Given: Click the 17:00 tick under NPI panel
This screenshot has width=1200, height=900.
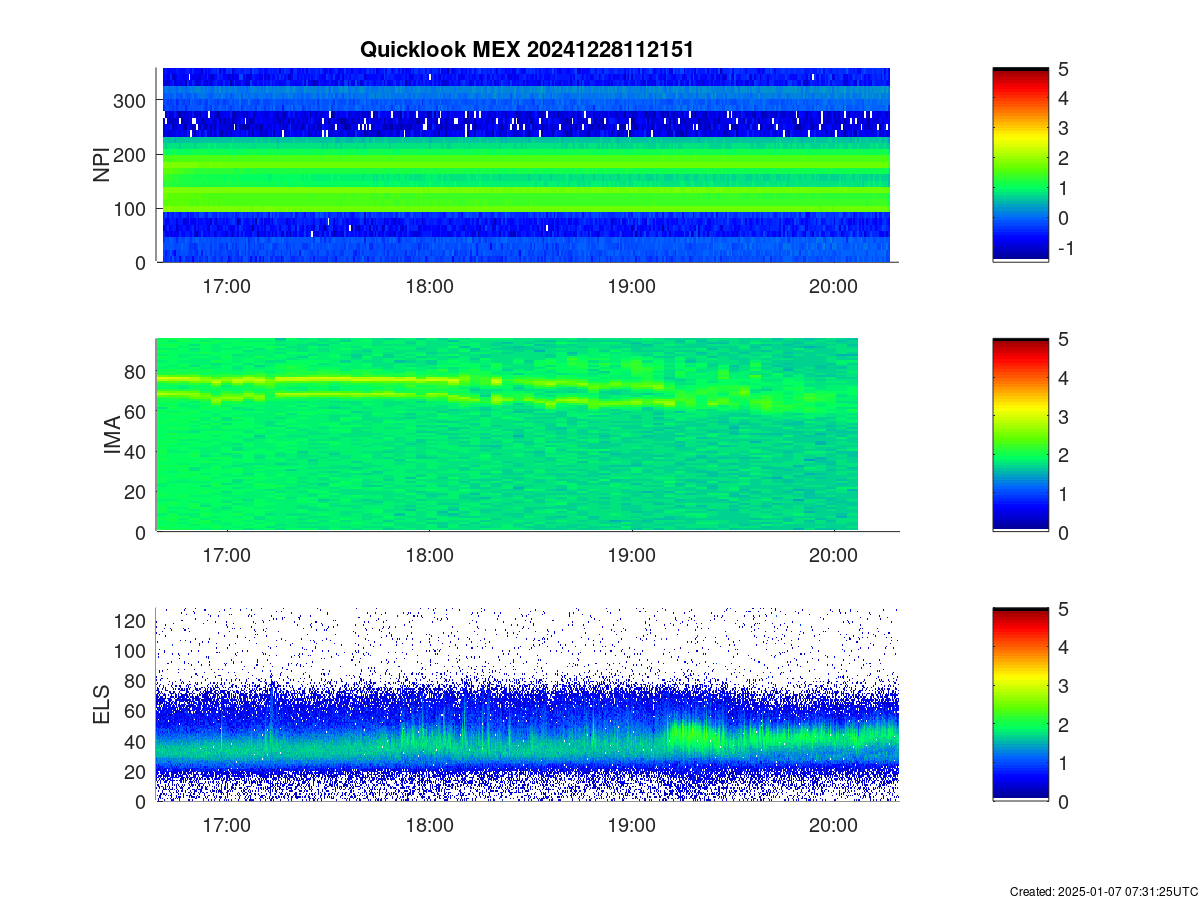Looking at the screenshot, I should pyautogui.click(x=227, y=285).
